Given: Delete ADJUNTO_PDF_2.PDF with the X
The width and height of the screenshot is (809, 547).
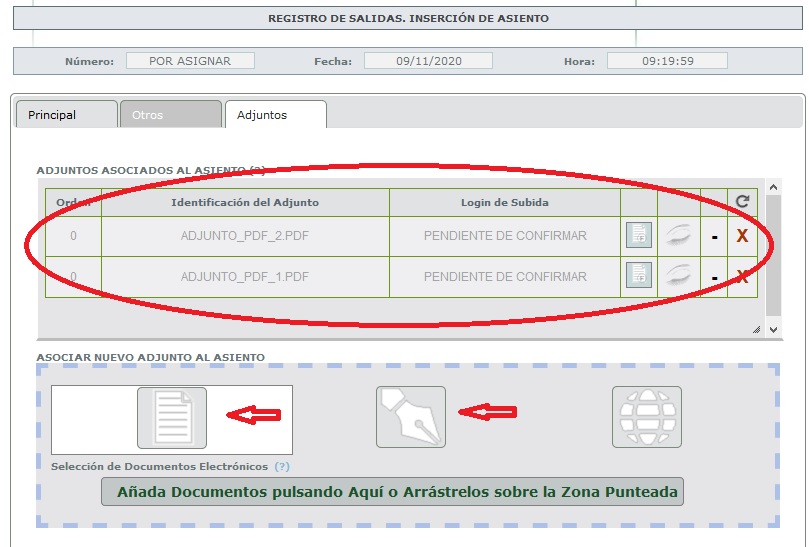Looking at the screenshot, I should [x=742, y=236].
